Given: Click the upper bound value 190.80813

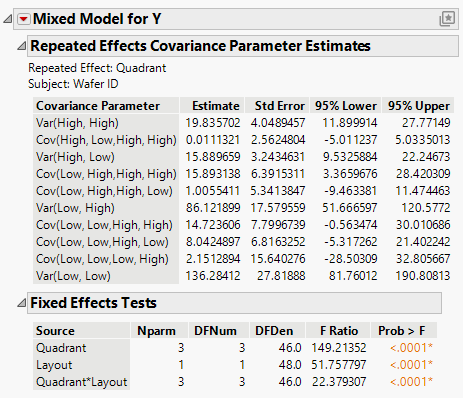Looking at the screenshot, I should tap(423, 276).
